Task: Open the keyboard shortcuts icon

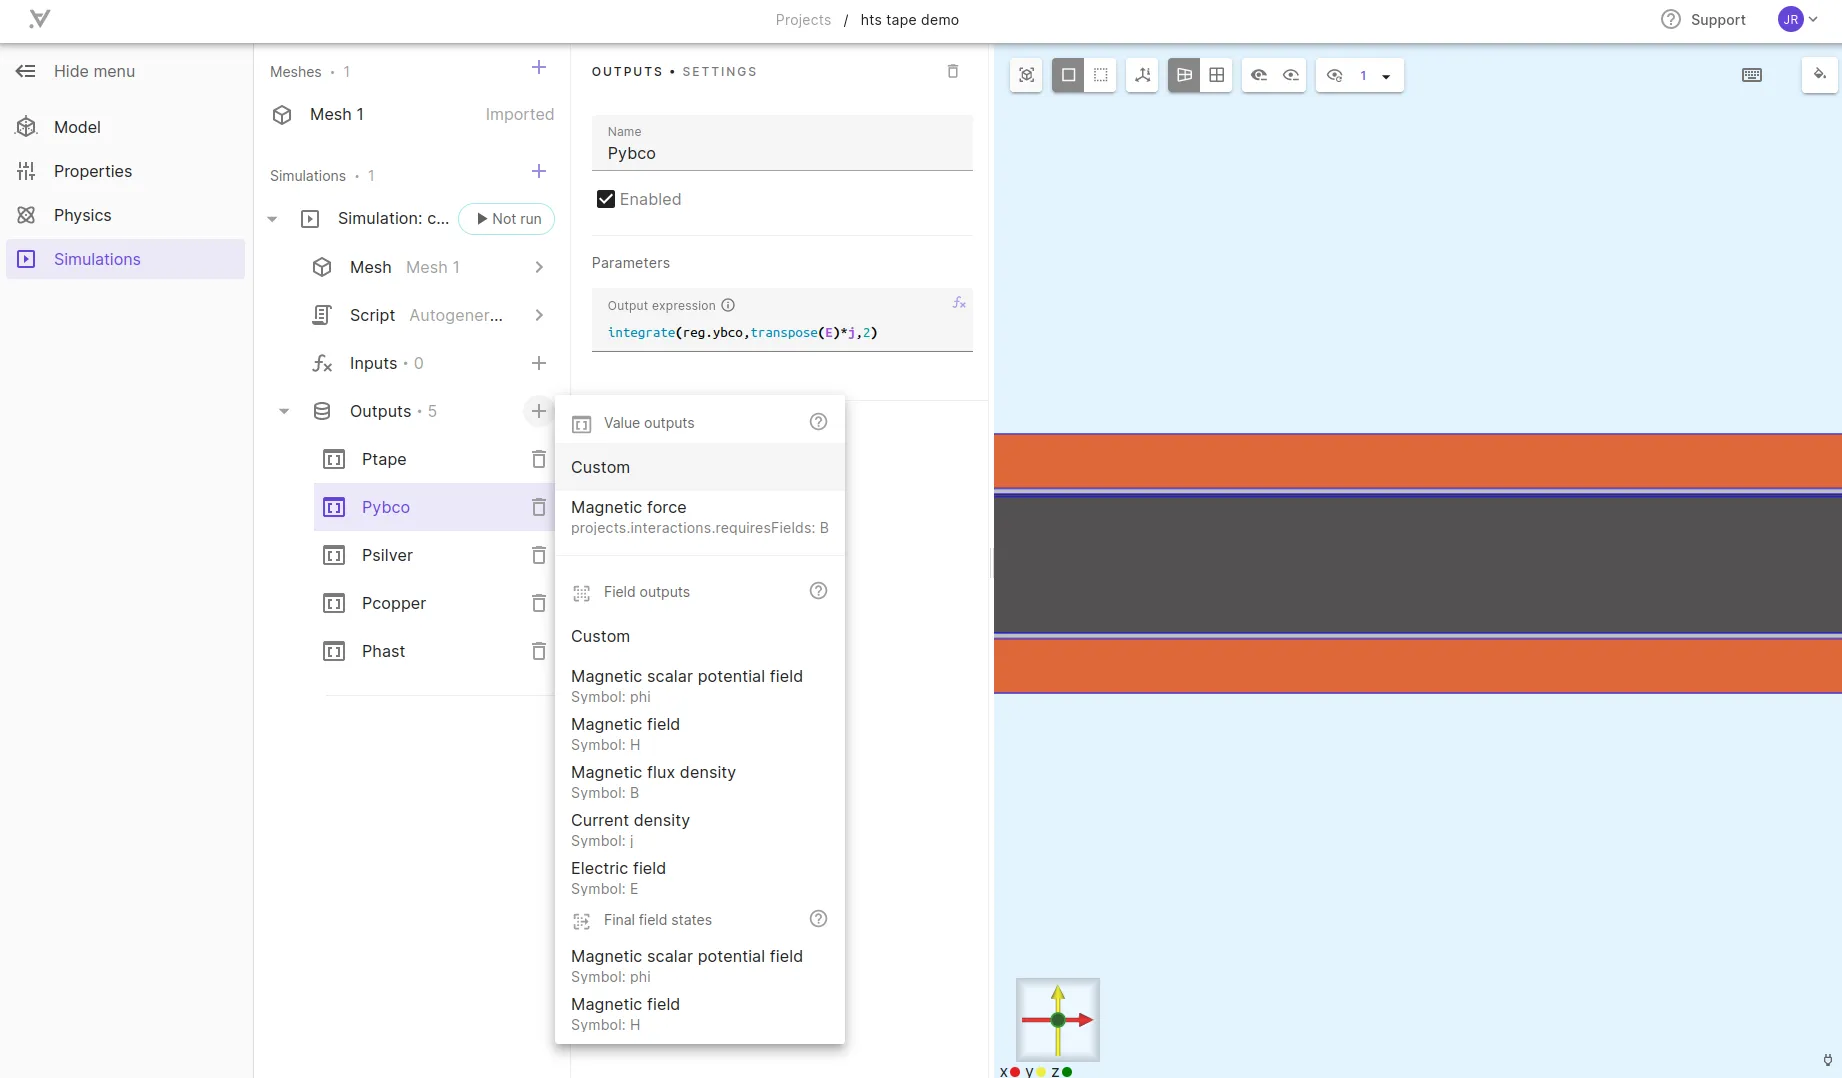Action: pyautogui.click(x=1752, y=75)
